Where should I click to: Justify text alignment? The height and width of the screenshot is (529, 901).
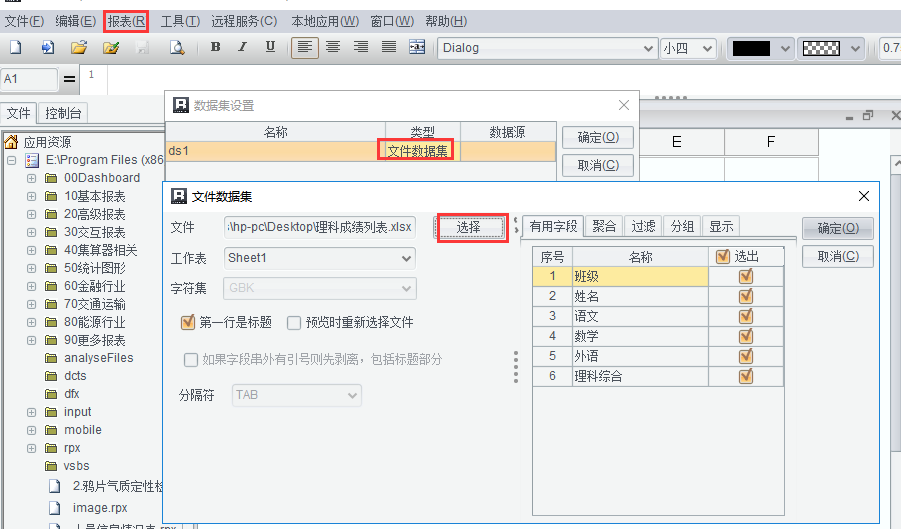coord(389,47)
